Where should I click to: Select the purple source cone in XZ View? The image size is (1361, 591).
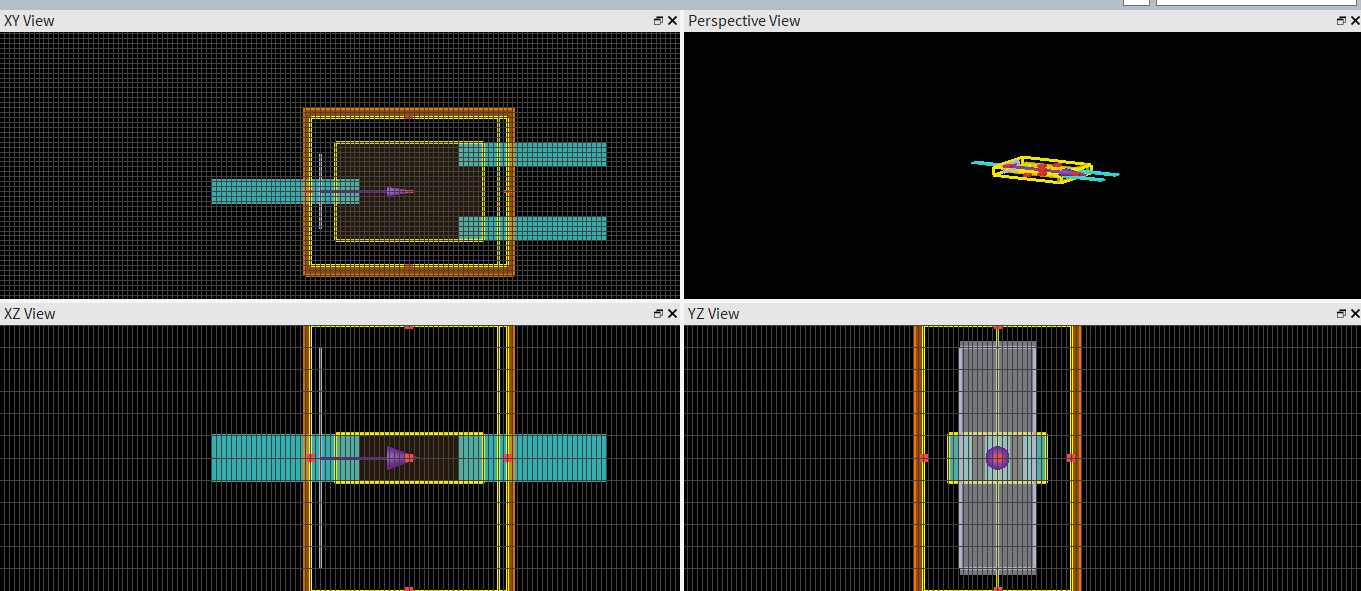click(x=399, y=458)
